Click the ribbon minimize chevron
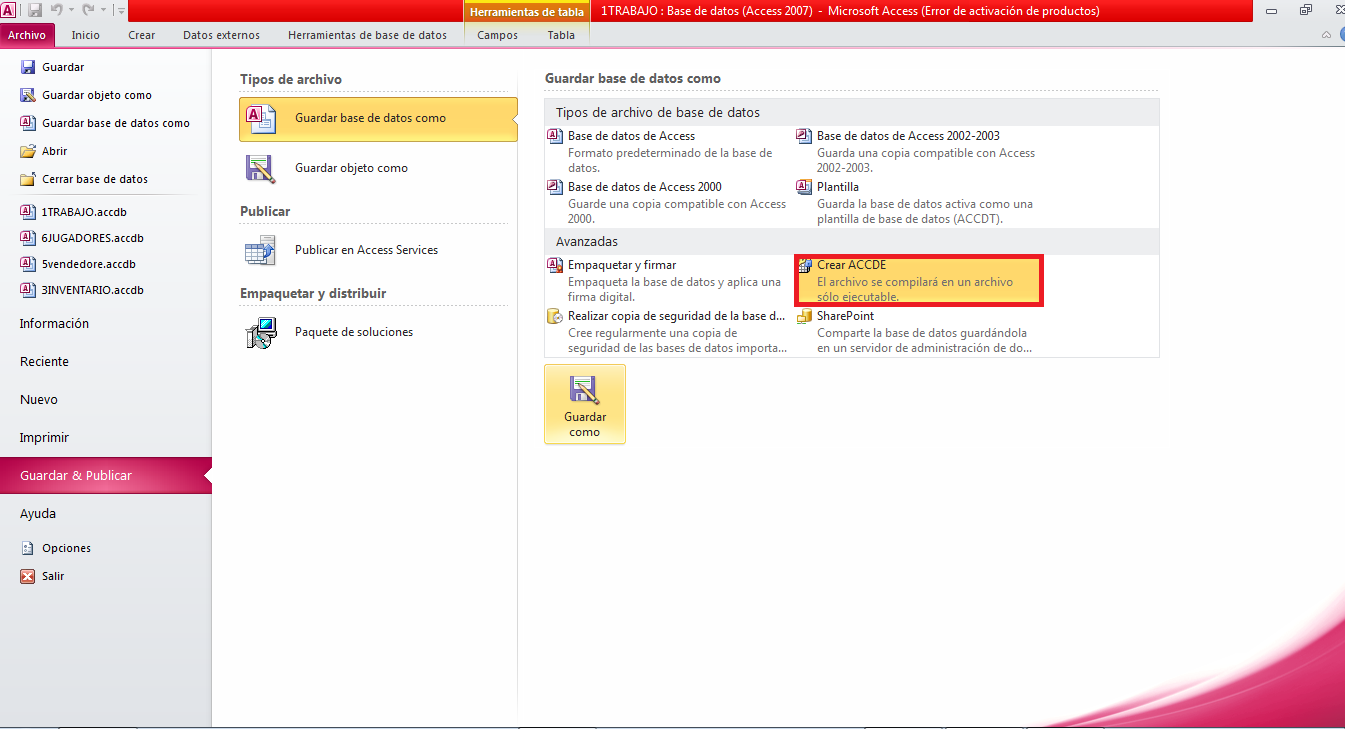This screenshot has height=729, width=1345. click(x=1326, y=34)
